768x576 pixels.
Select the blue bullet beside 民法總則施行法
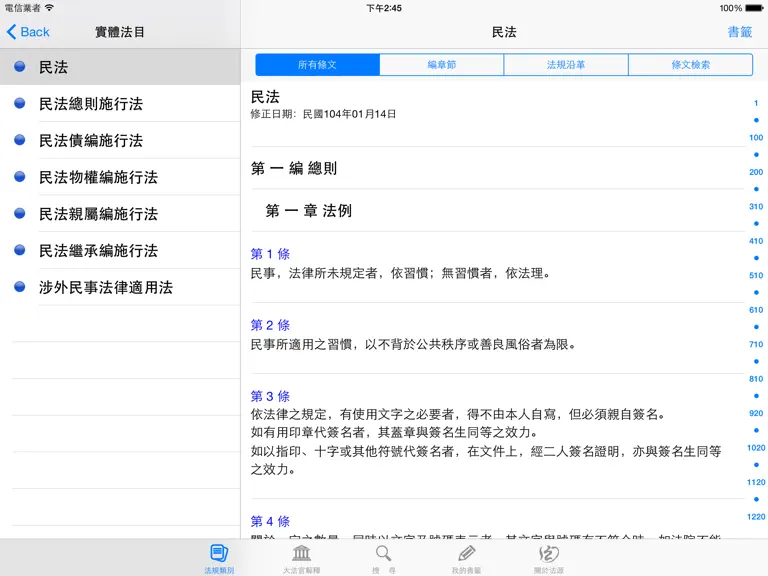(20, 103)
